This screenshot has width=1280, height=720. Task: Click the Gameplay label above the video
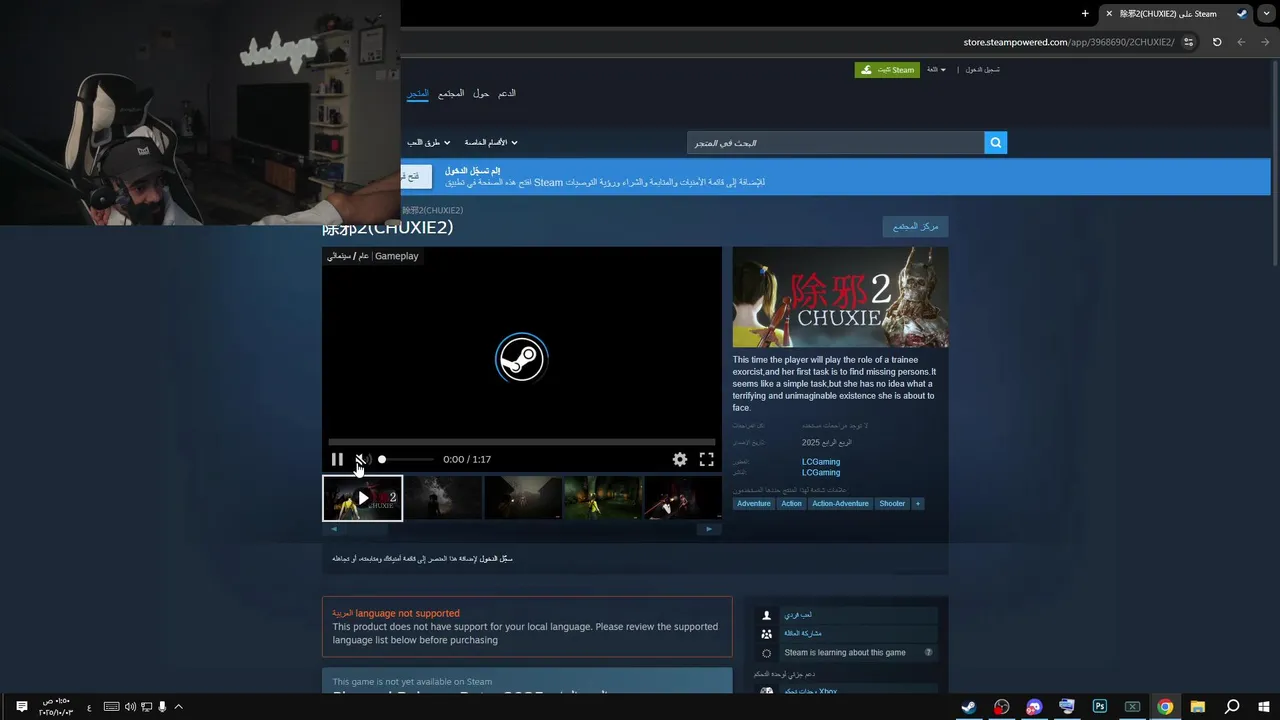pos(396,256)
